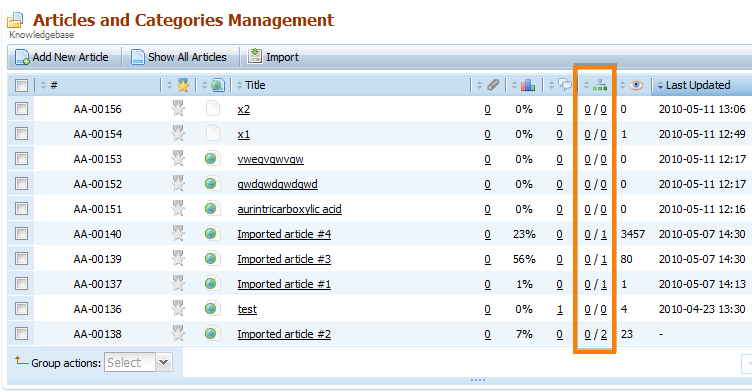This screenshot has width=752, height=392.
Task: Sort by attachments paperclip column header
Action: click(x=493, y=85)
